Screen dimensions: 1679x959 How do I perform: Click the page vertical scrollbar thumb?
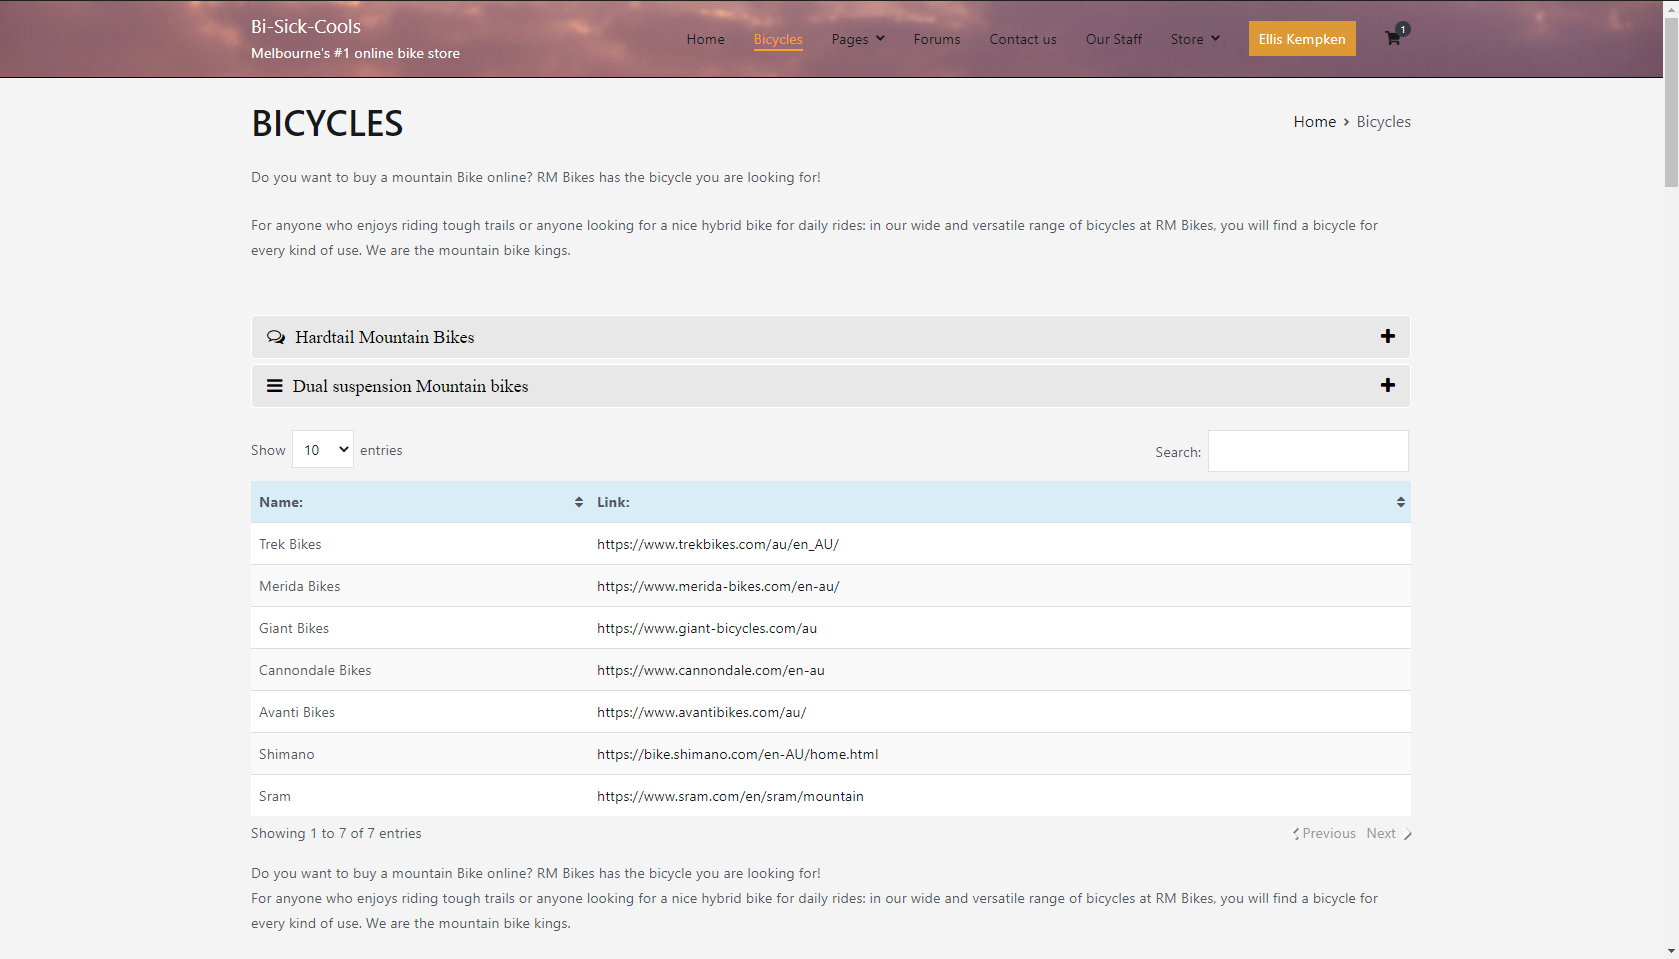tap(1671, 100)
